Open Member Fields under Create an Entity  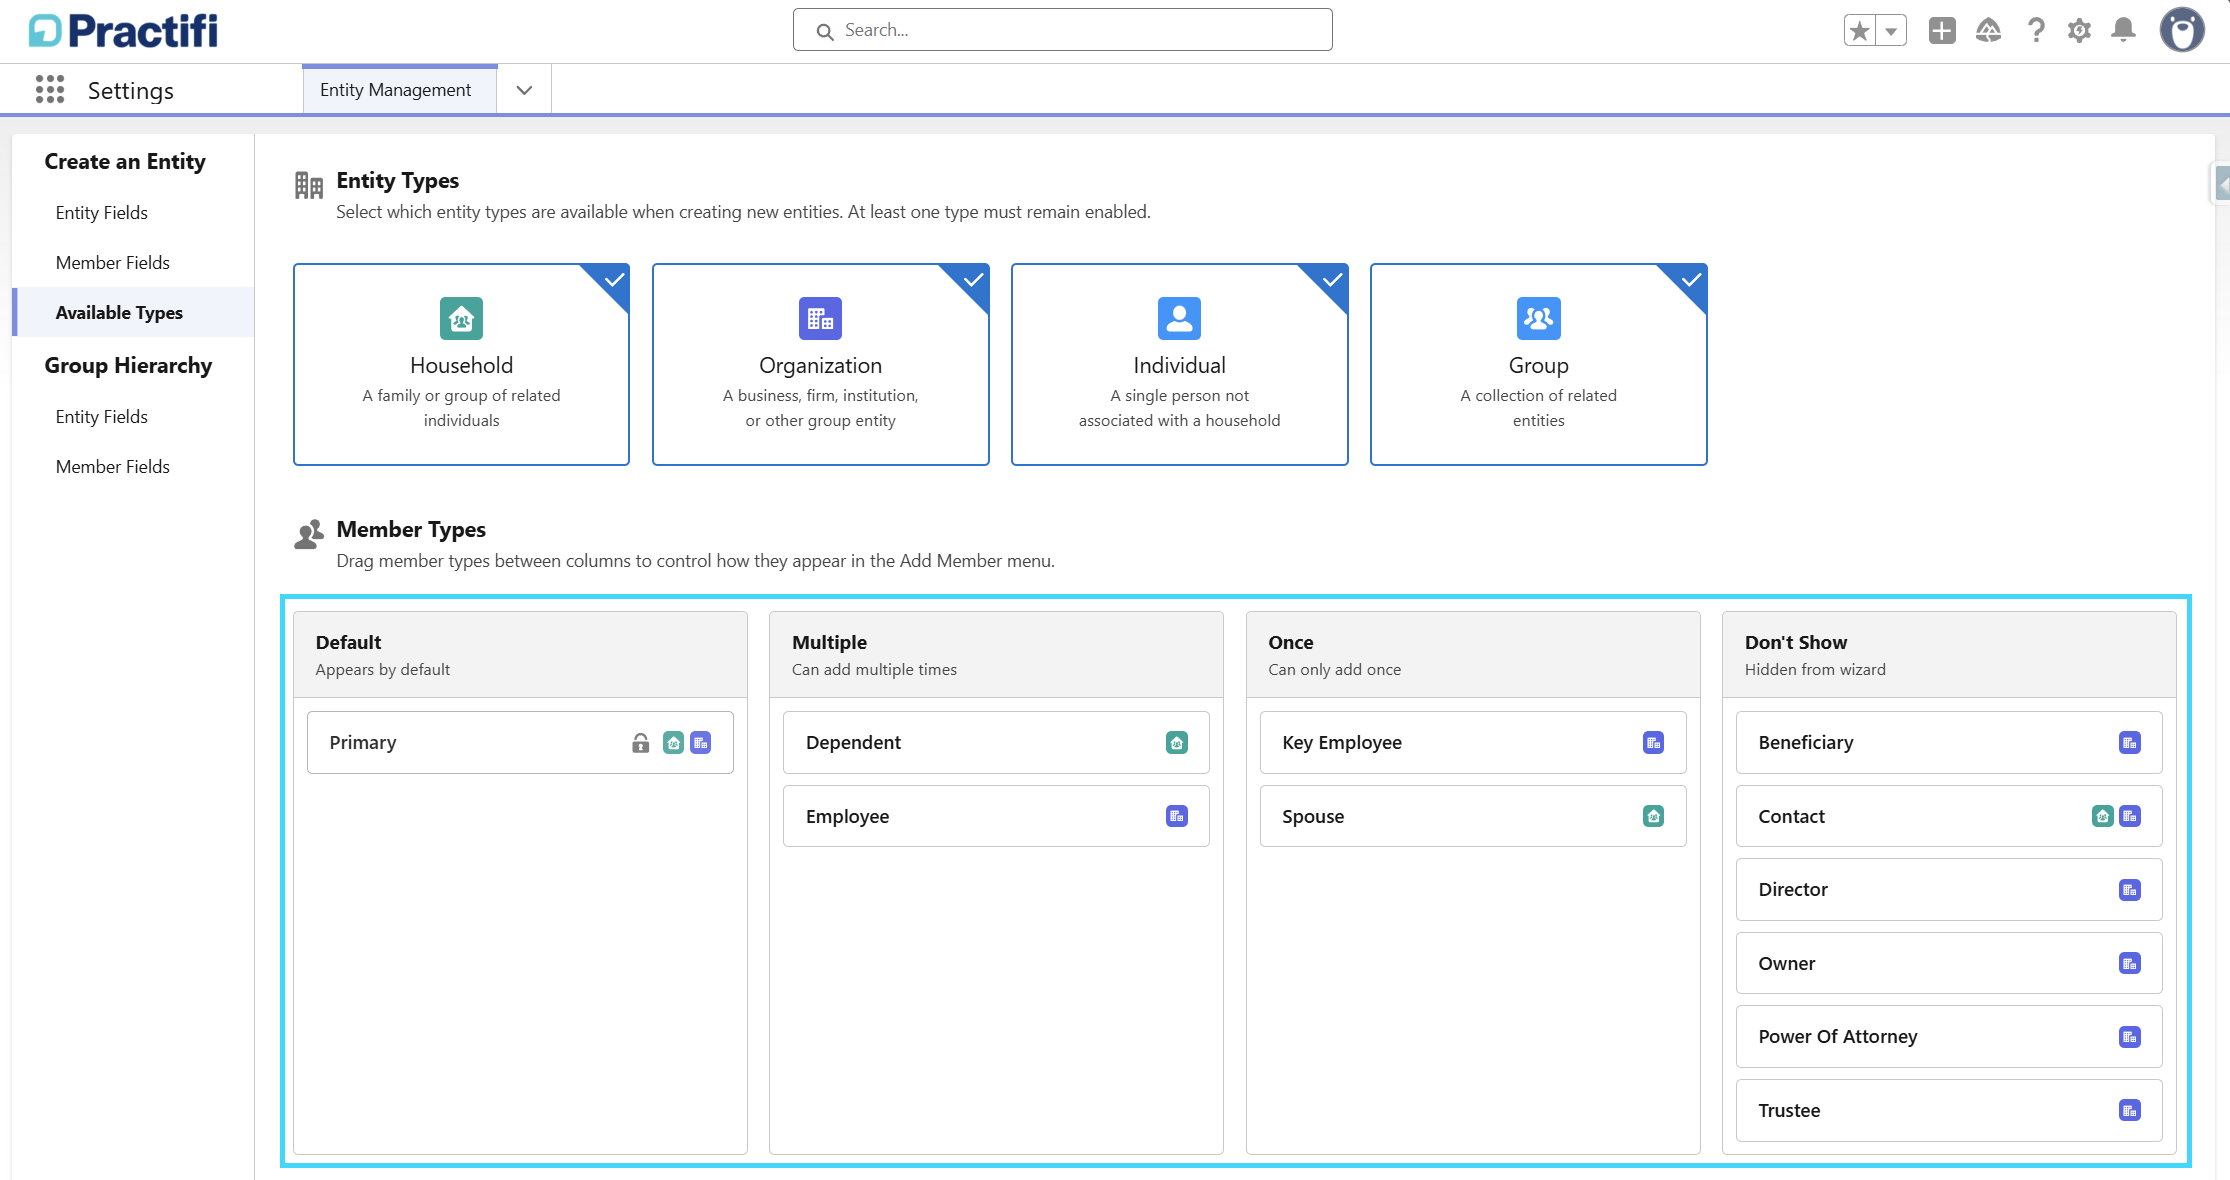(x=113, y=263)
